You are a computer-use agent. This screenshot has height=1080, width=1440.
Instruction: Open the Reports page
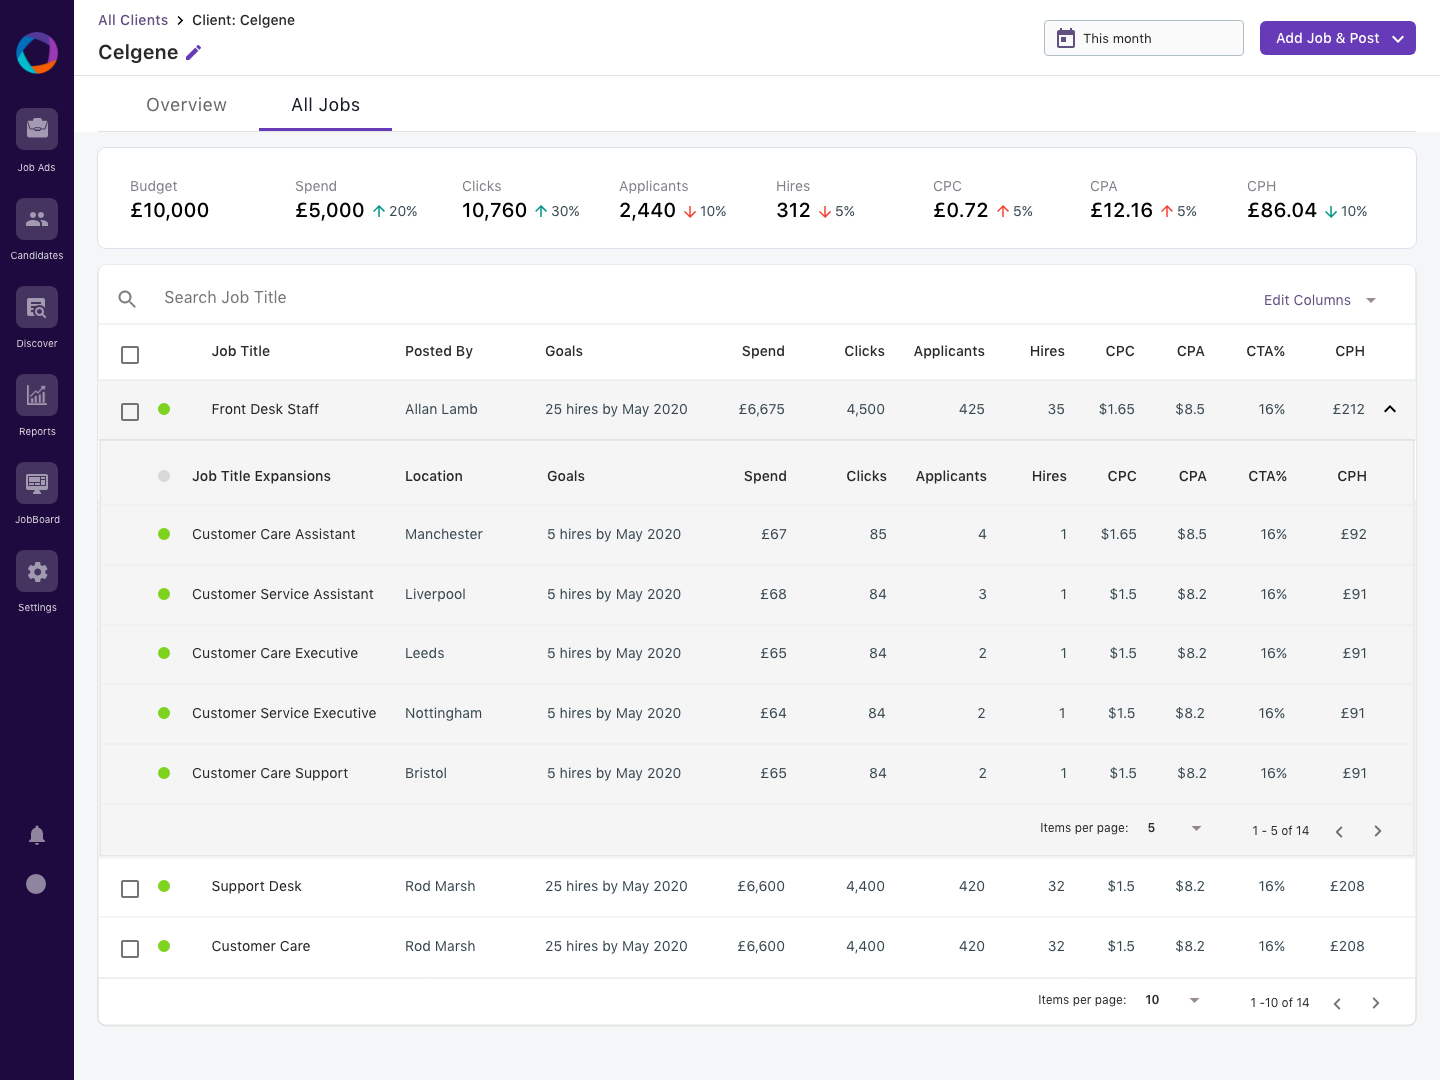[37, 395]
